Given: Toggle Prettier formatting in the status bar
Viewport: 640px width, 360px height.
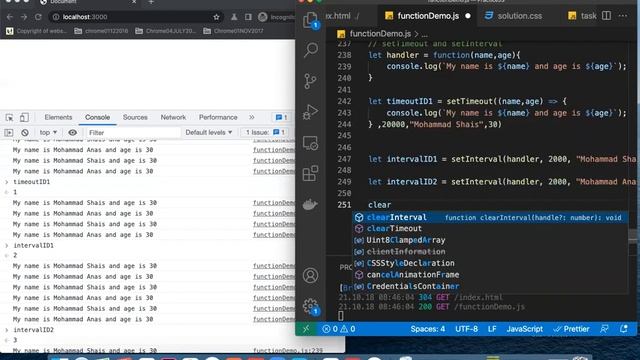Looking at the screenshot, I should pos(571,329).
